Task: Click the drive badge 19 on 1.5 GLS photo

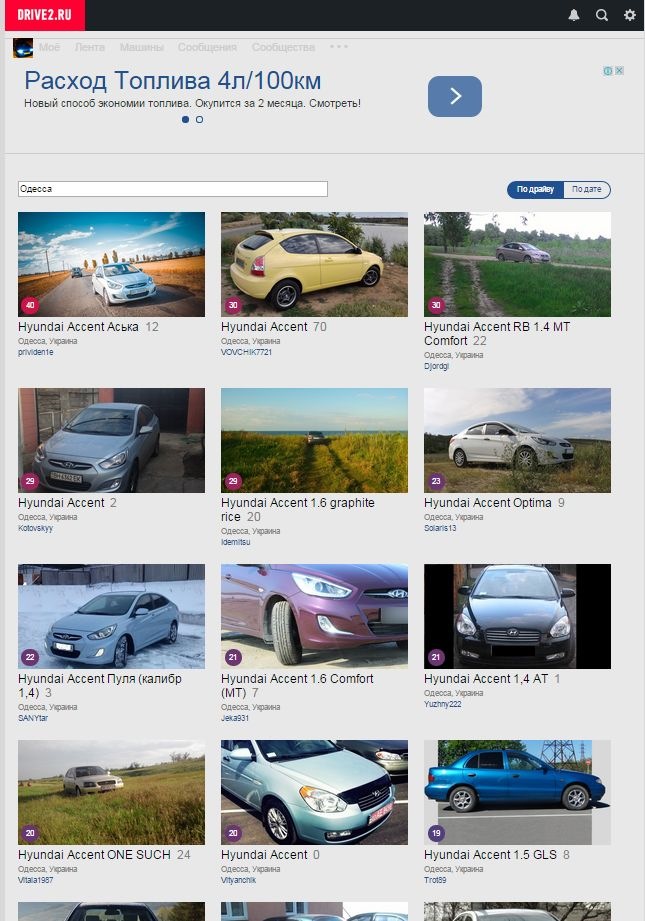Action: tap(436, 833)
